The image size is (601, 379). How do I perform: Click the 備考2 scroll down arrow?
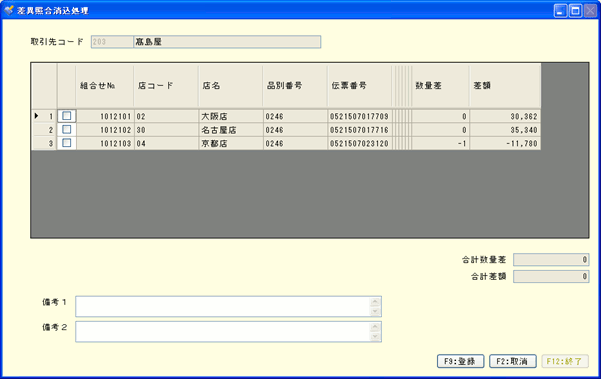[375, 336]
